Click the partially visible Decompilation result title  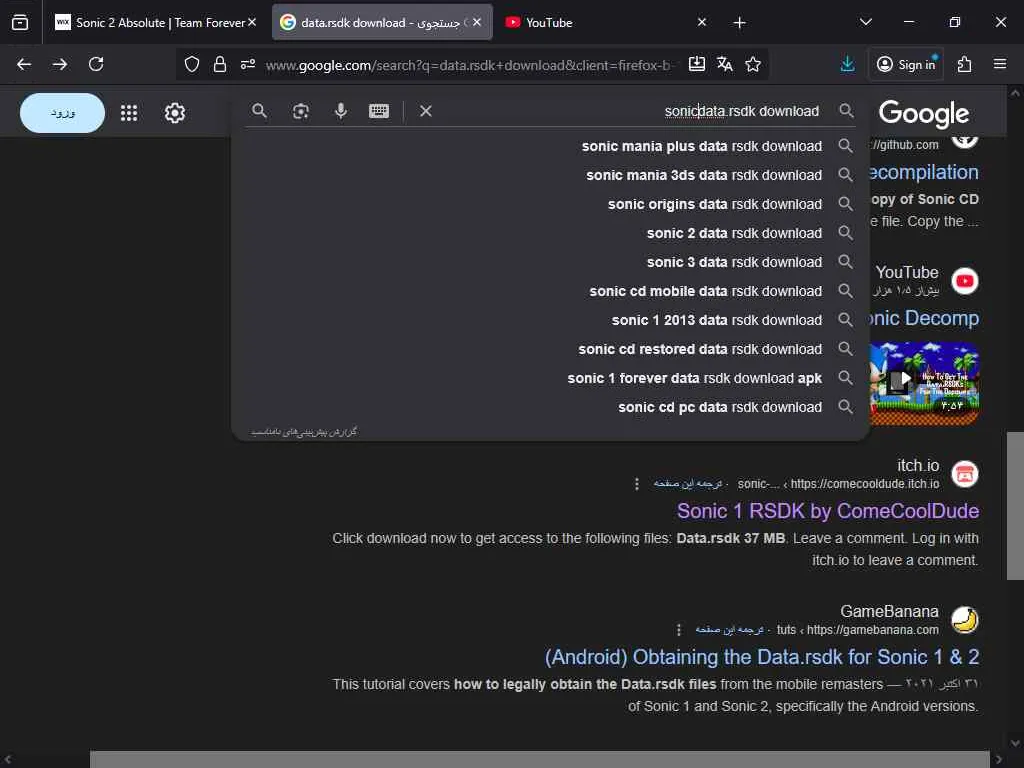click(923, 172)
